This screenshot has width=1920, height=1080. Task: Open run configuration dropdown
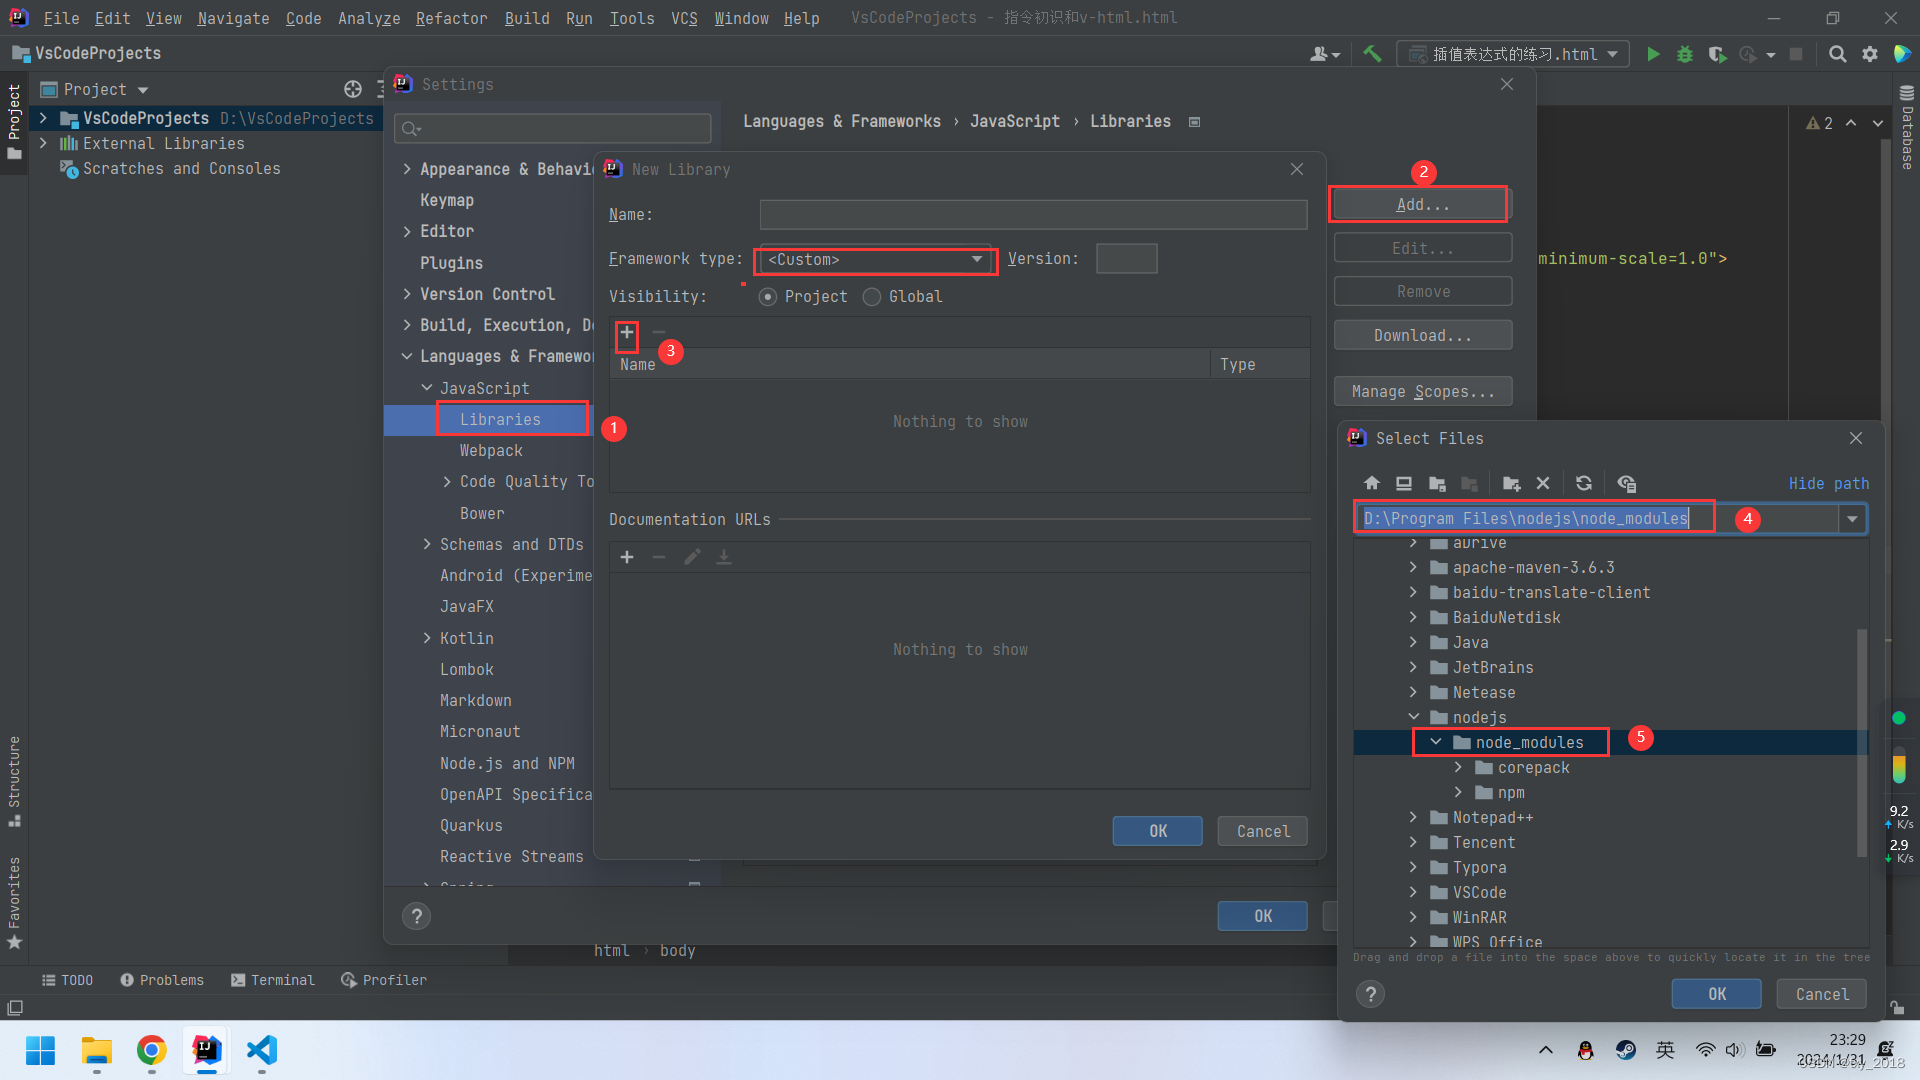click(x=1514, y=54)
